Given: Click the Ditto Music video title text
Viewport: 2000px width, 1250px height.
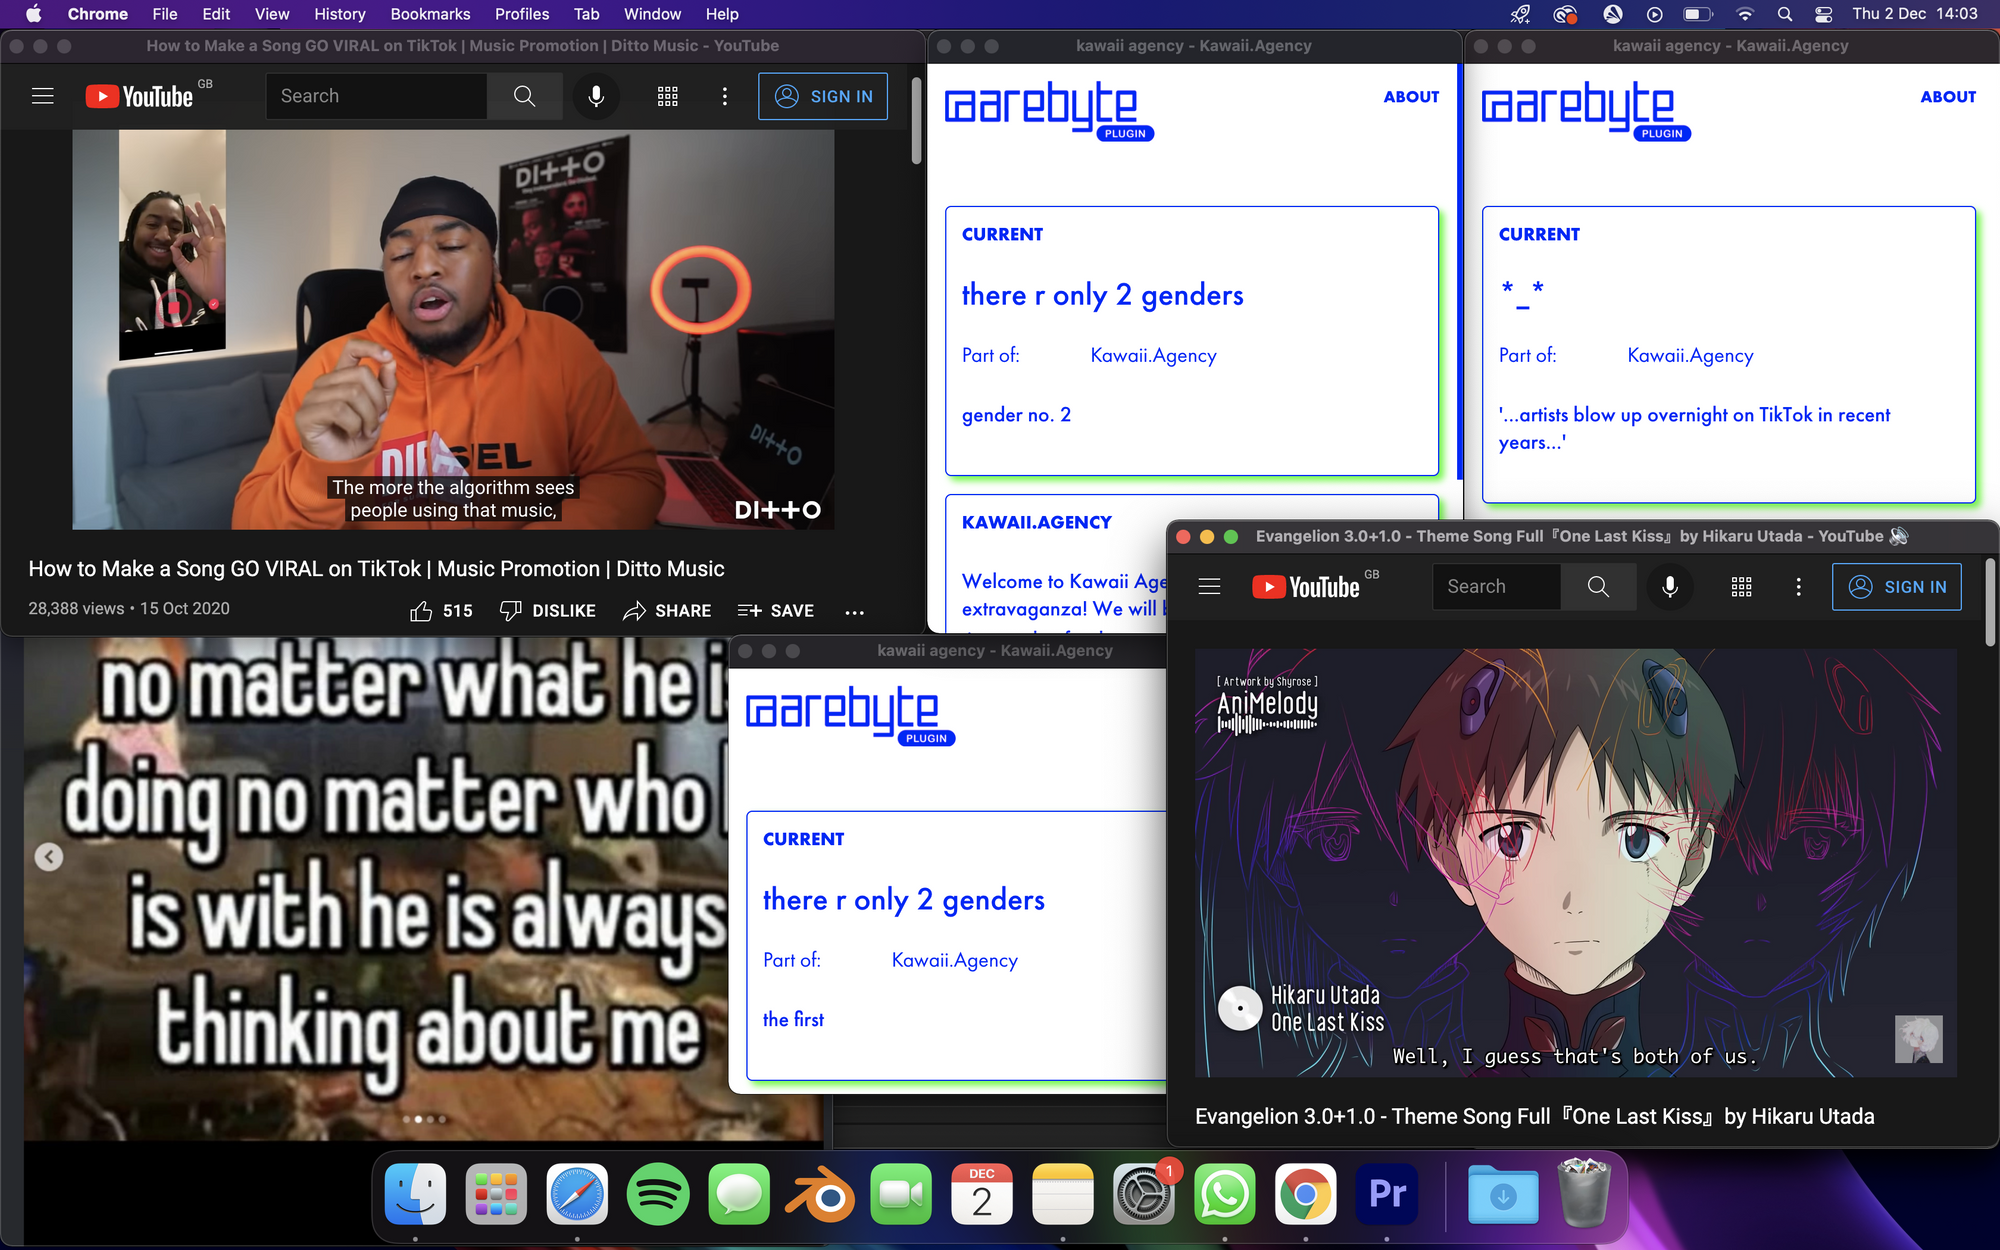Looking at the screenshot, I should [x=376, y=569].
